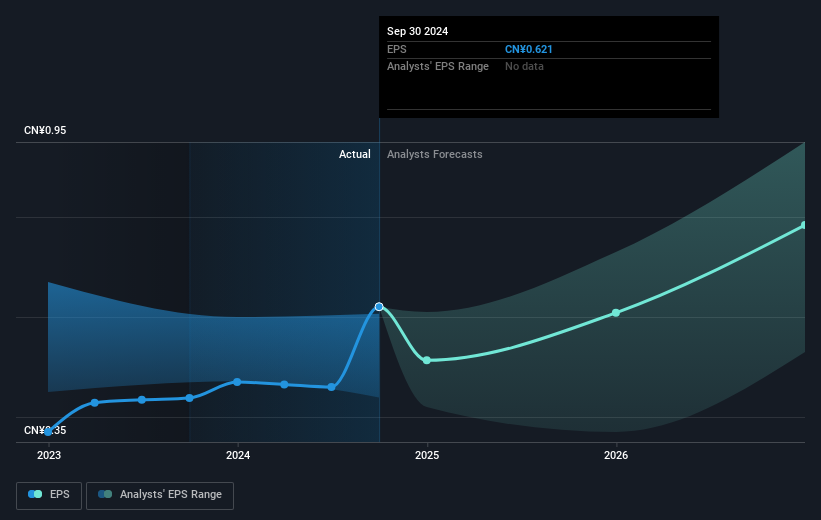Image resolution: width=821 pixels, height=520 pixels.
Task: Click the Analysts' EPS Range swatch icon
Action: [105, 494]
